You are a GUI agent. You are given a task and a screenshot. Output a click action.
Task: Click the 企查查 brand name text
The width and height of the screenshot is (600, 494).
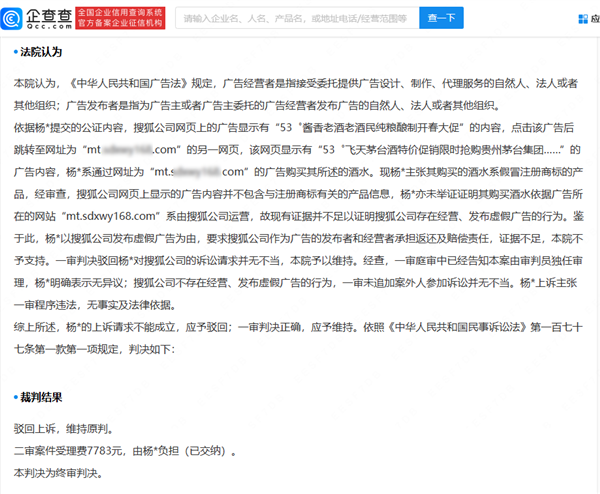(x=49, y=16)
